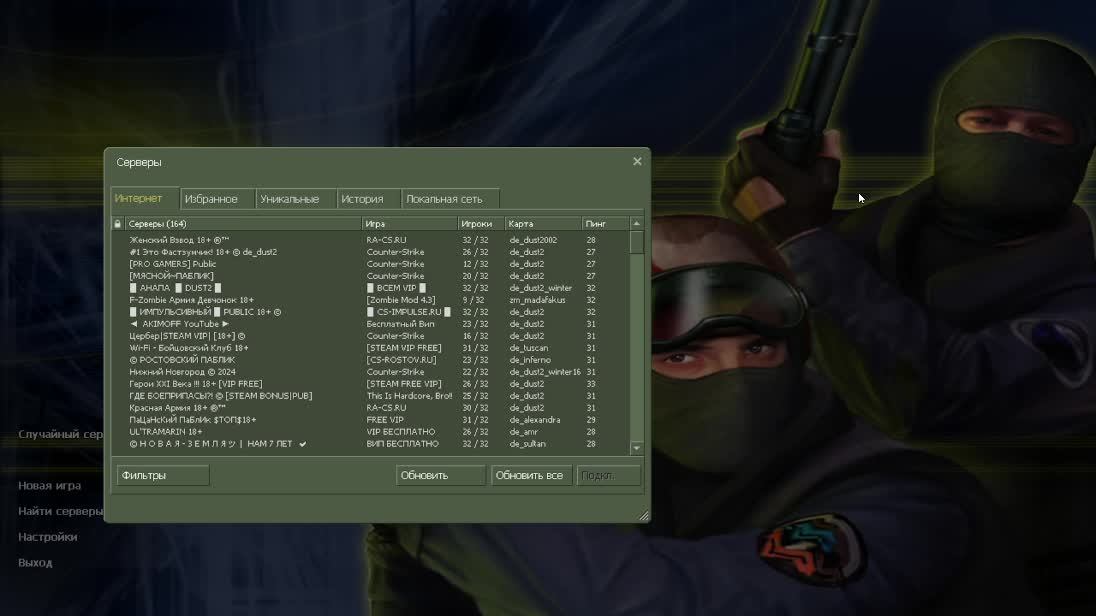Click map cell zm_madafakus
Image resolution: width=1096 pixels, height=616 pixels.
[x=537, y=300]
